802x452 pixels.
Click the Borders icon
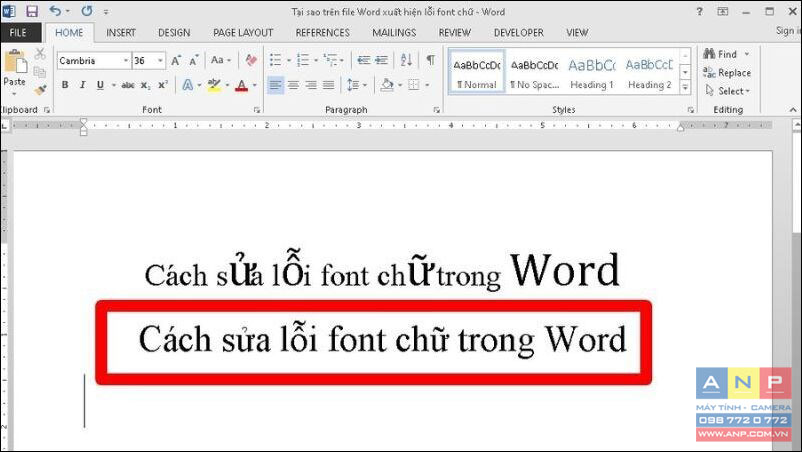point(414,85)
